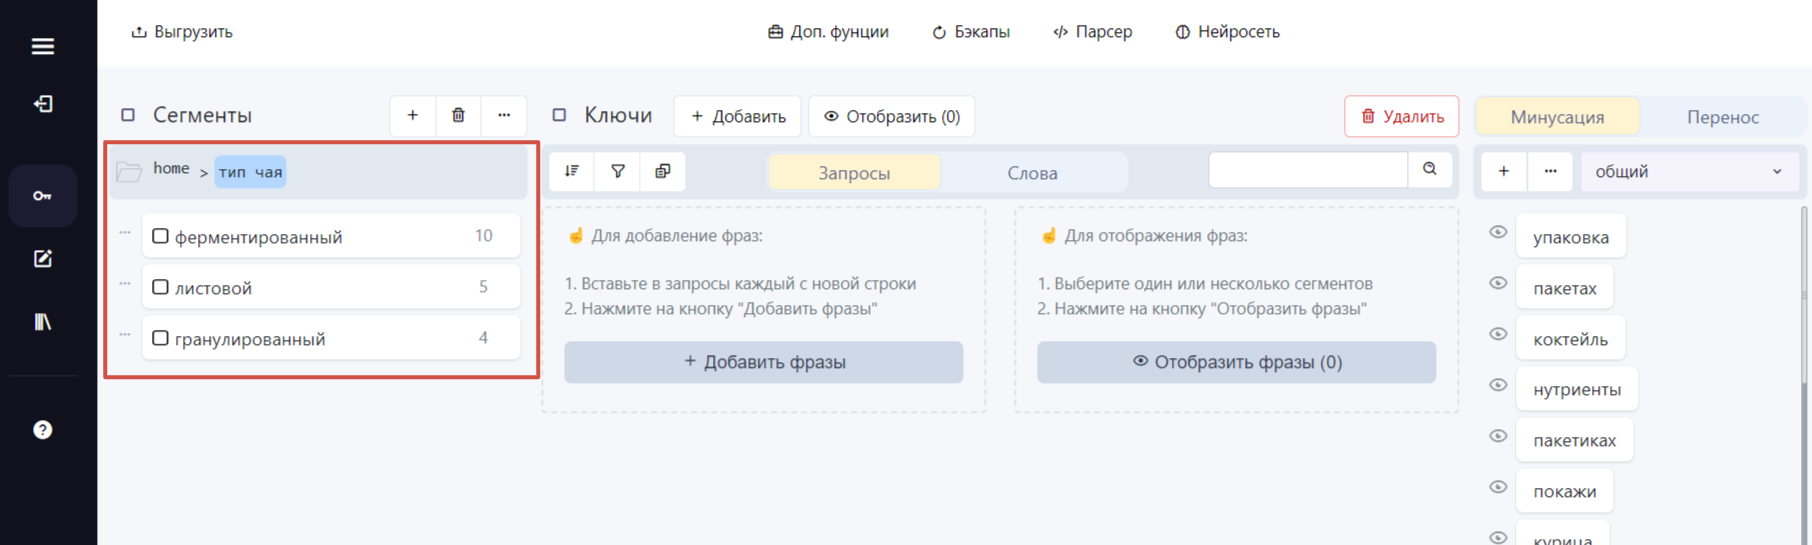Open segments more options ellipsis
Viewport: 1812px width, 545px height.
click(504, 116)
